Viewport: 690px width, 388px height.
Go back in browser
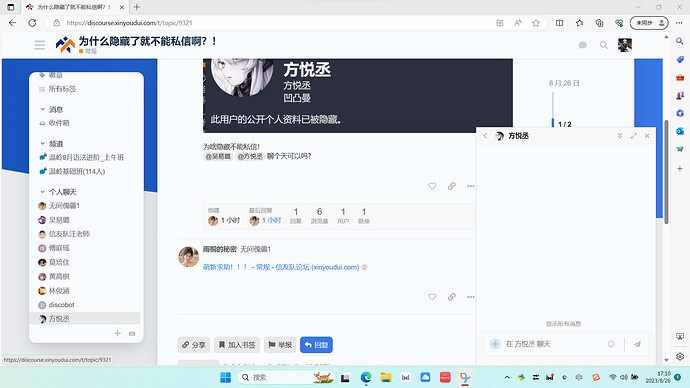[x=12, y=23]
